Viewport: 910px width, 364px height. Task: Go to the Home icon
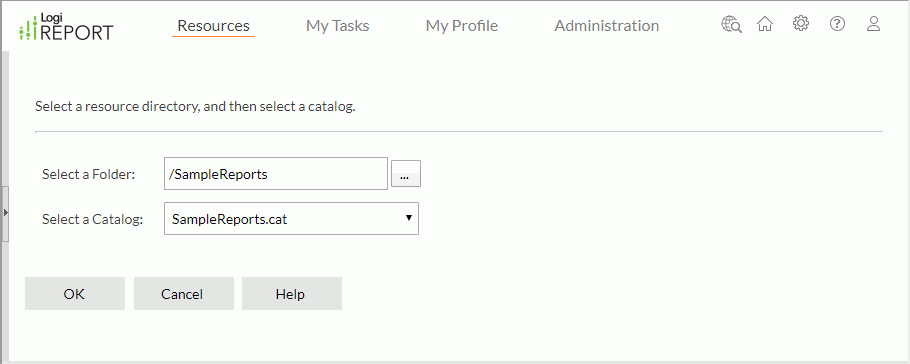coord(765,24)
